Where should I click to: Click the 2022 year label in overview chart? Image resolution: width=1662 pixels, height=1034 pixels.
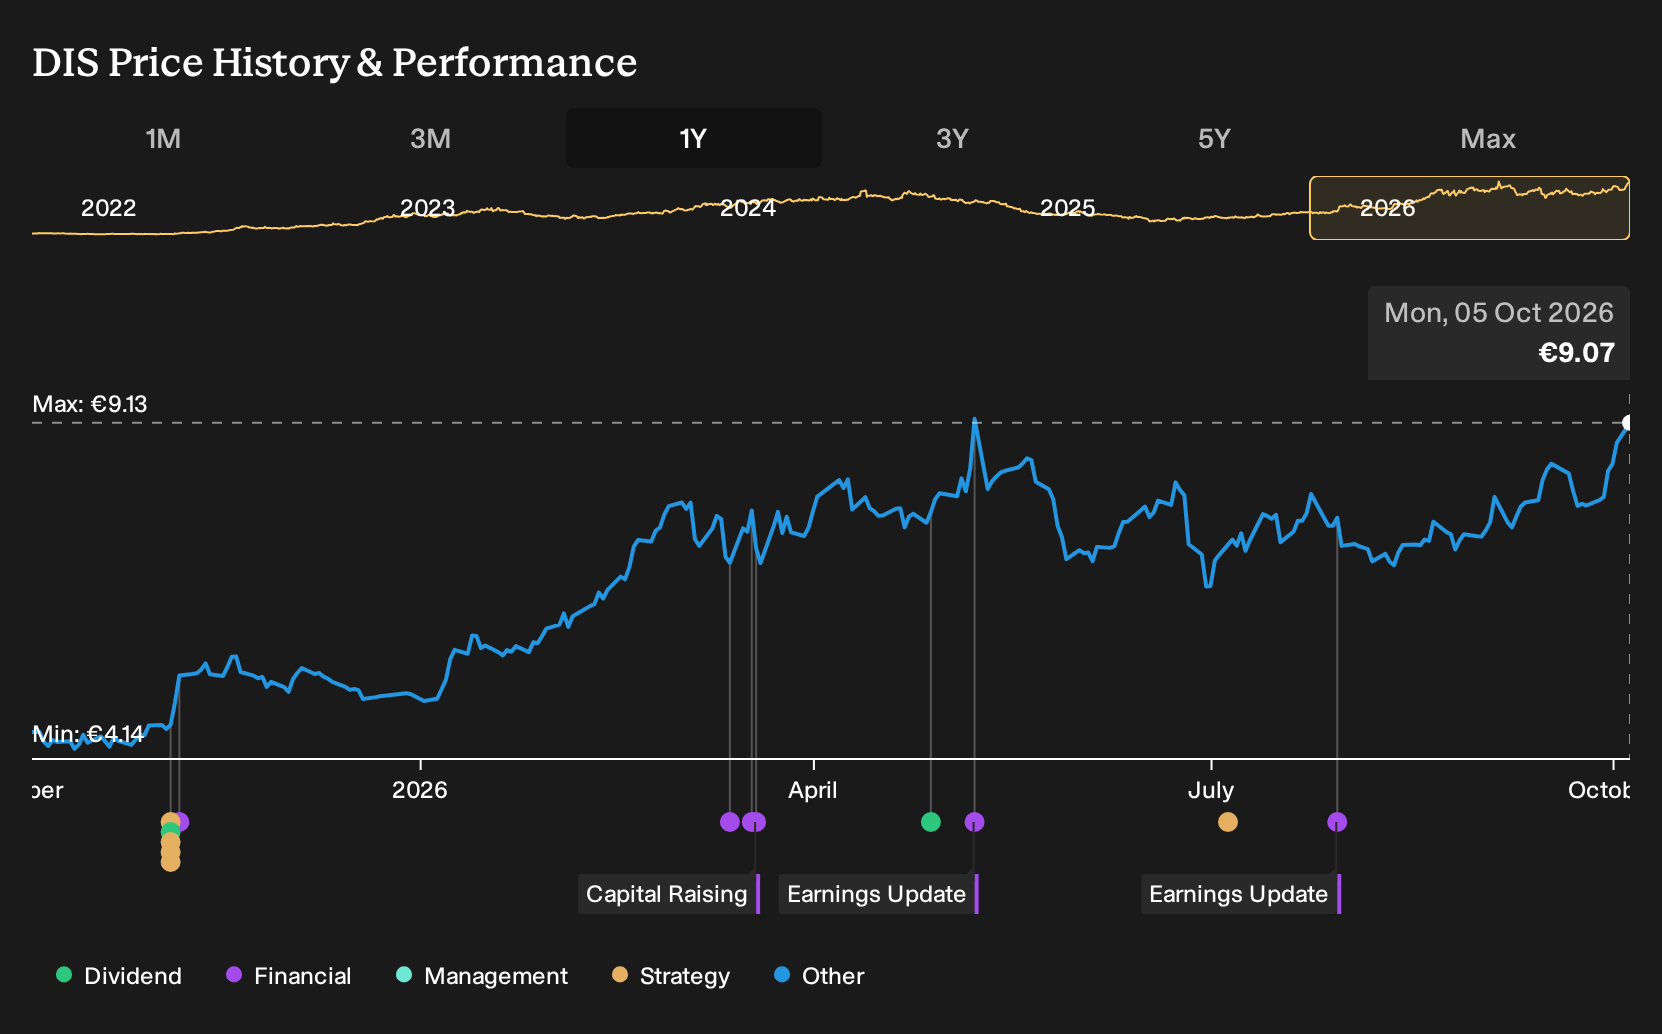pos(108,208)
